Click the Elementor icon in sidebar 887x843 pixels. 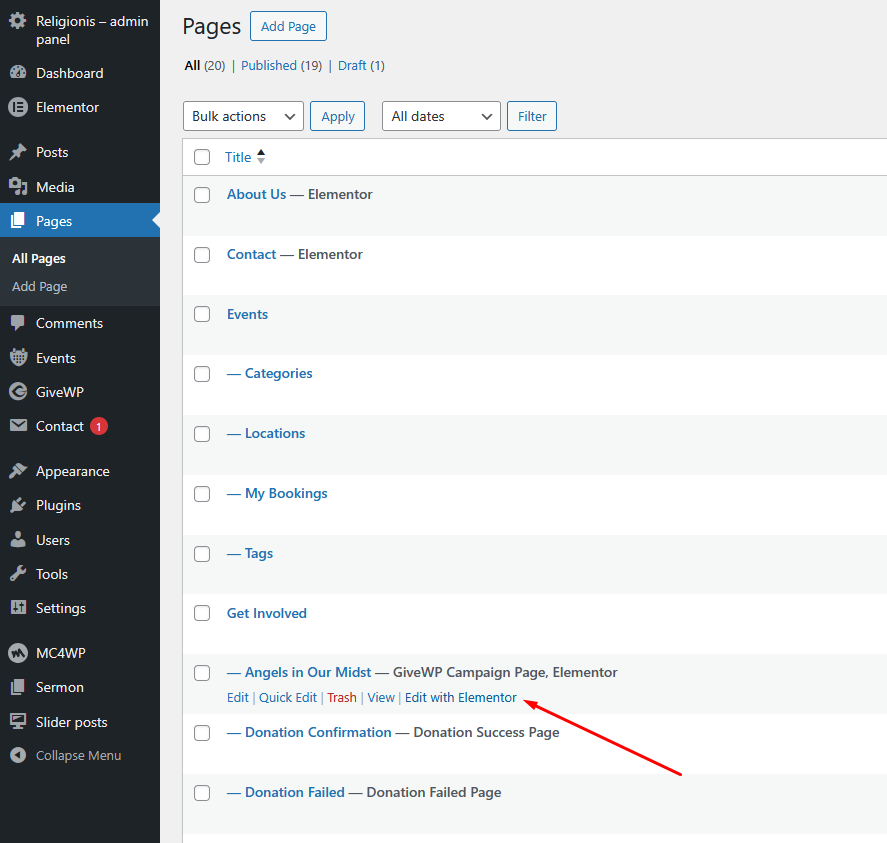point(18,107)
